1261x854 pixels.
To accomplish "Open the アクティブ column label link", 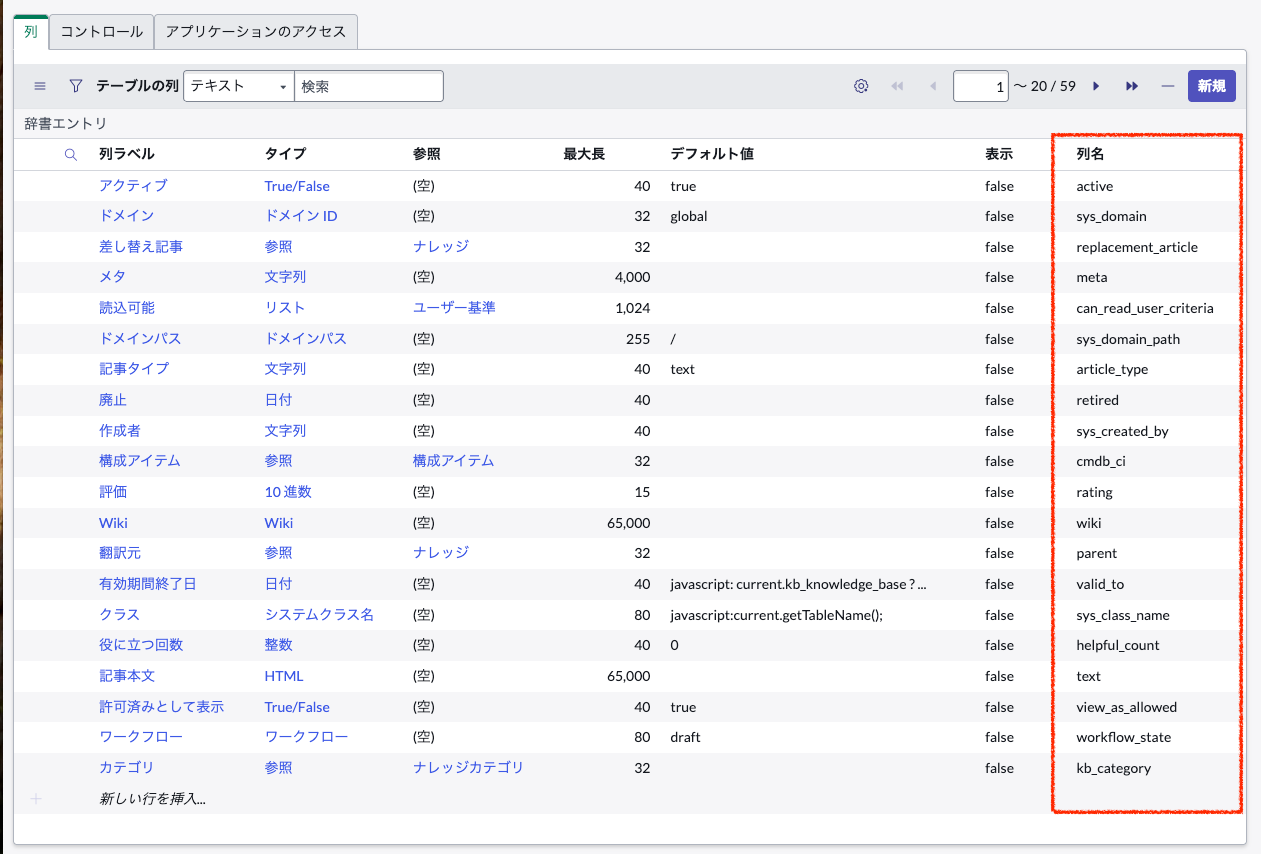I will coord(133,186).
